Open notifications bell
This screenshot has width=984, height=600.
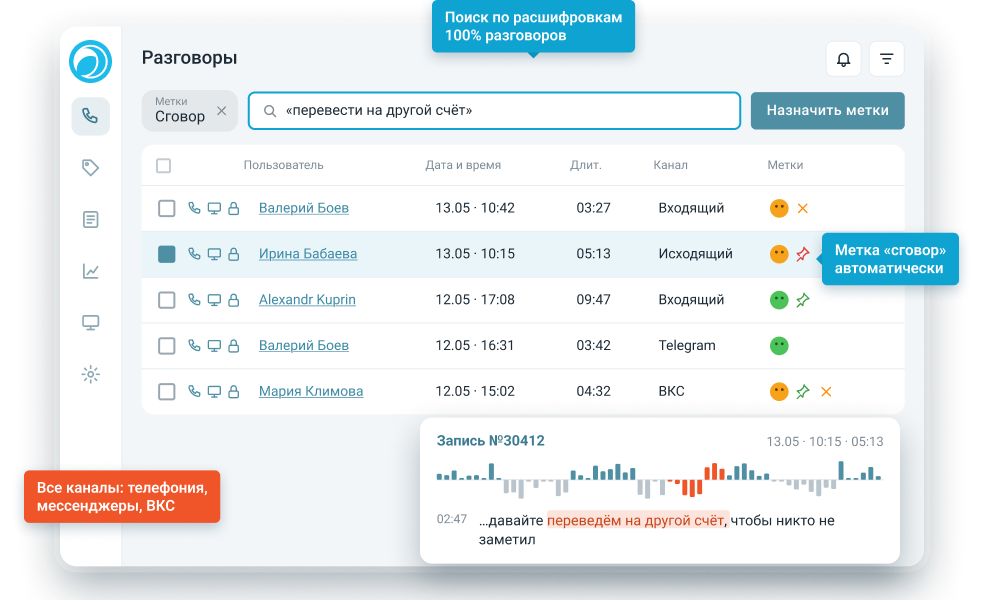843,59
